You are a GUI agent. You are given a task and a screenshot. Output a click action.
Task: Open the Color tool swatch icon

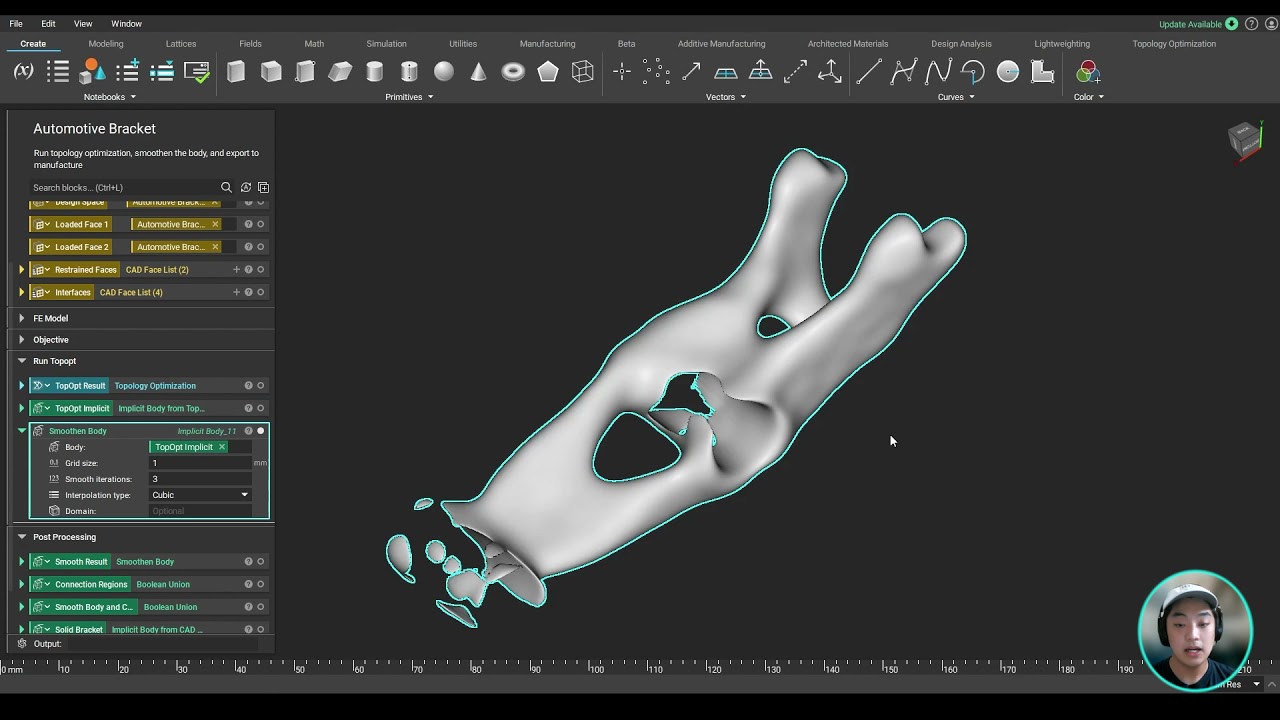coord(1088,72)
